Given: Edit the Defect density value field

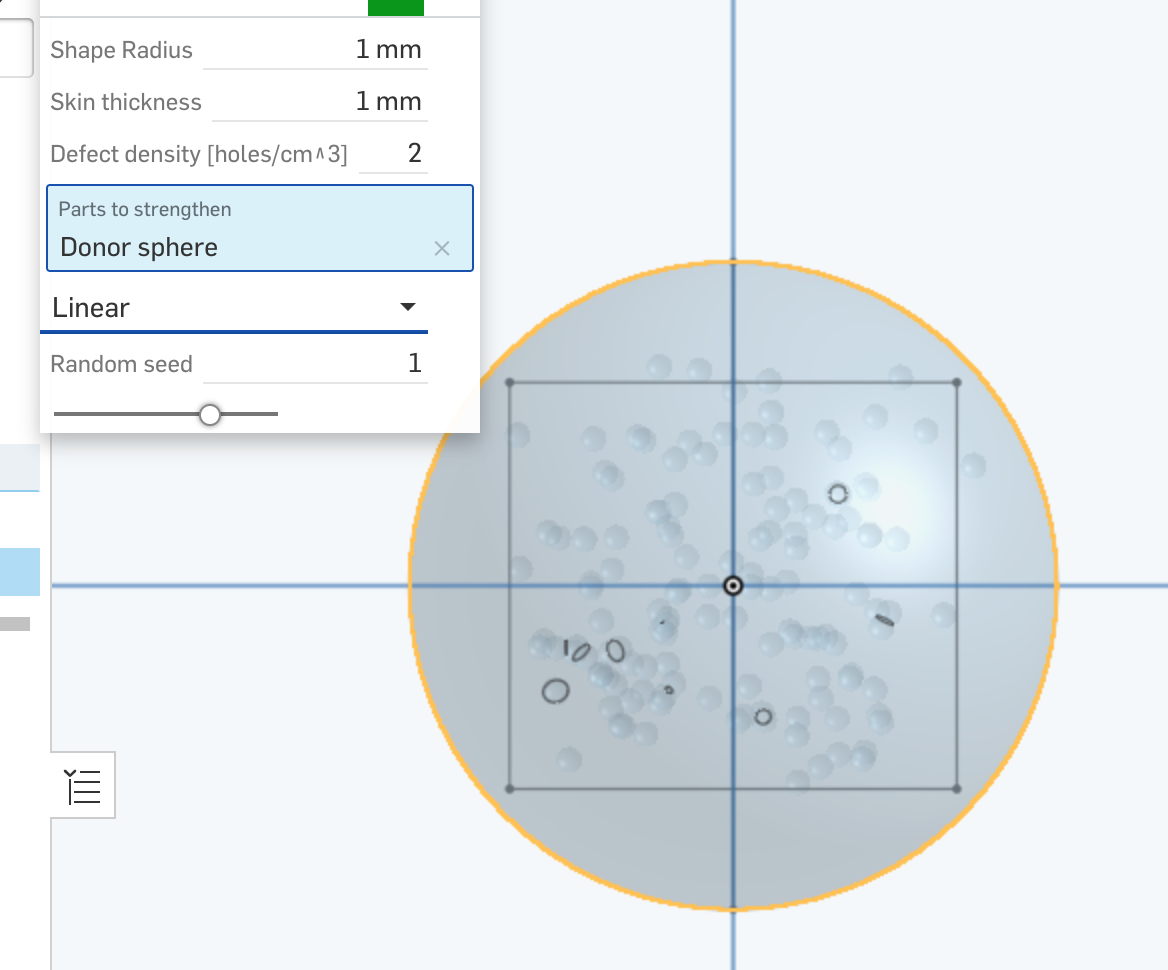Looking at the screenshot, I should 393,154.
